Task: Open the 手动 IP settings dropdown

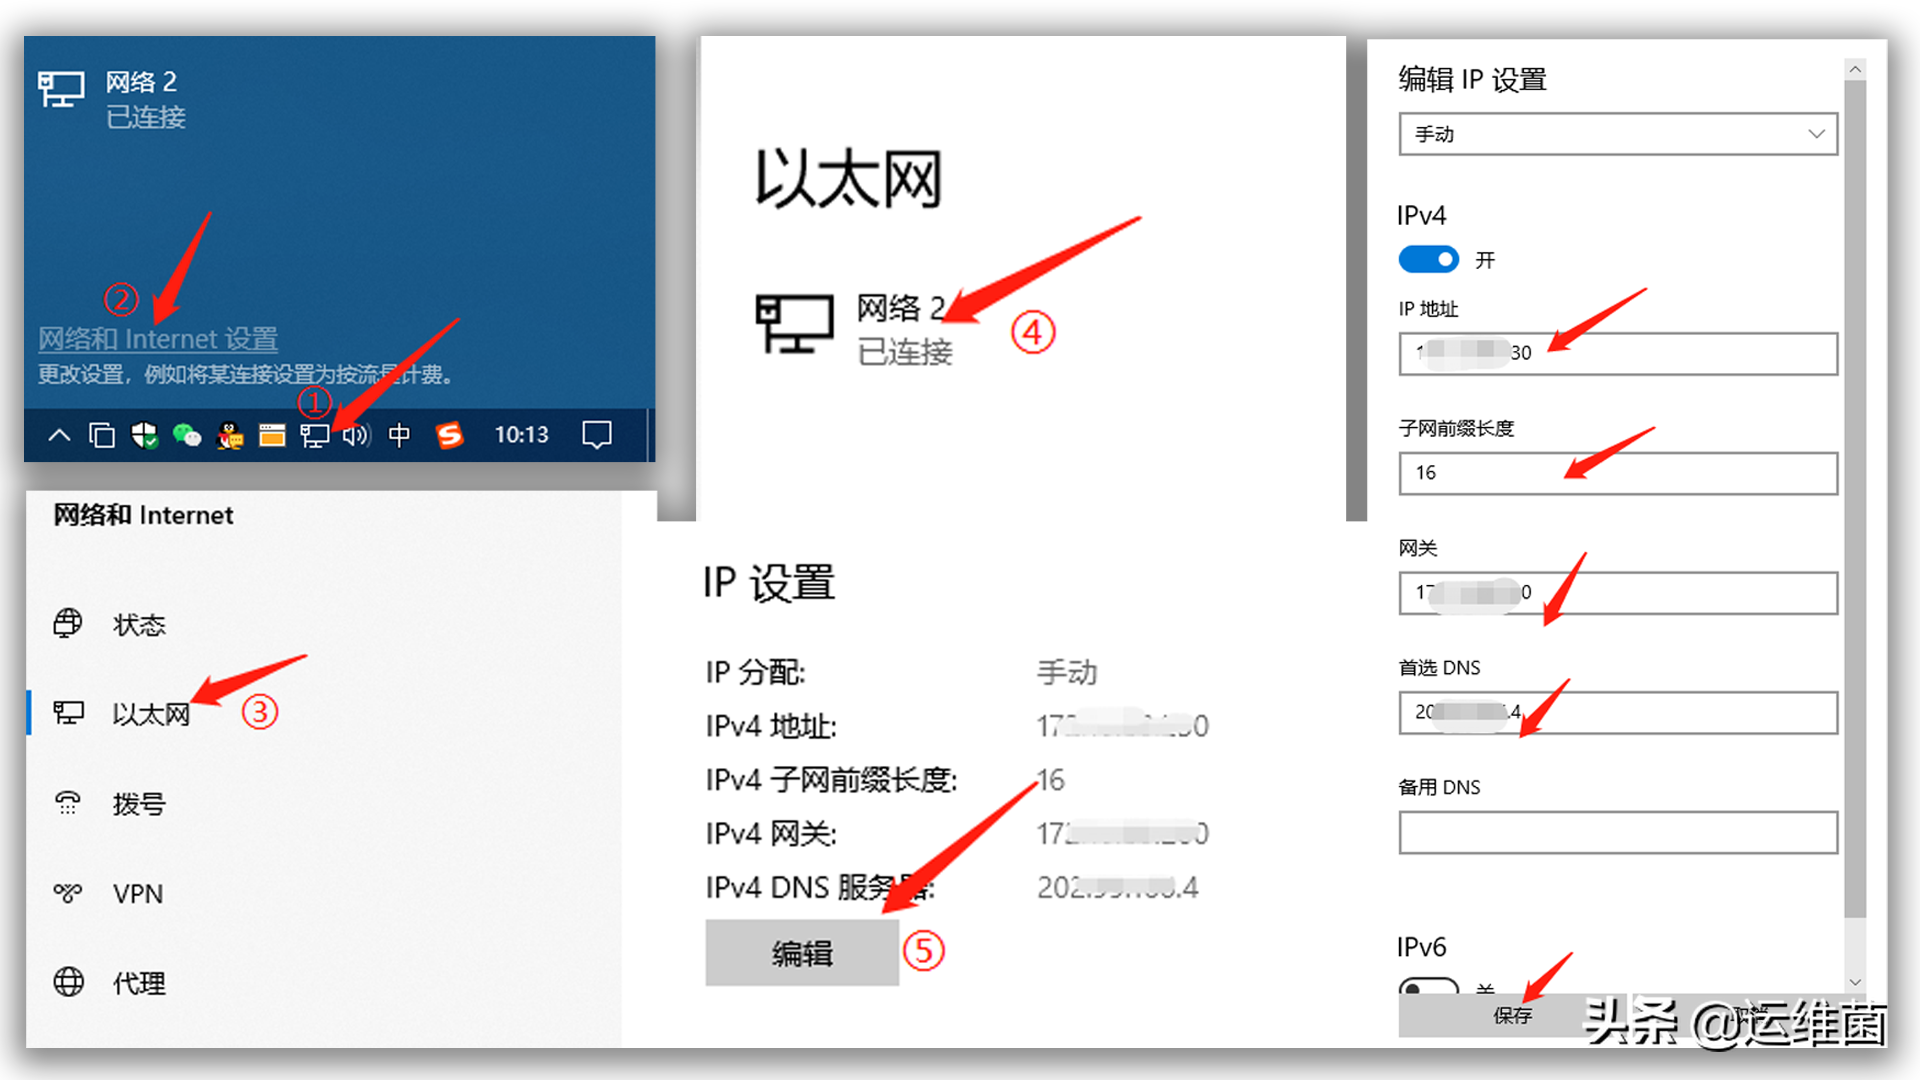Action: [1617, 134]
